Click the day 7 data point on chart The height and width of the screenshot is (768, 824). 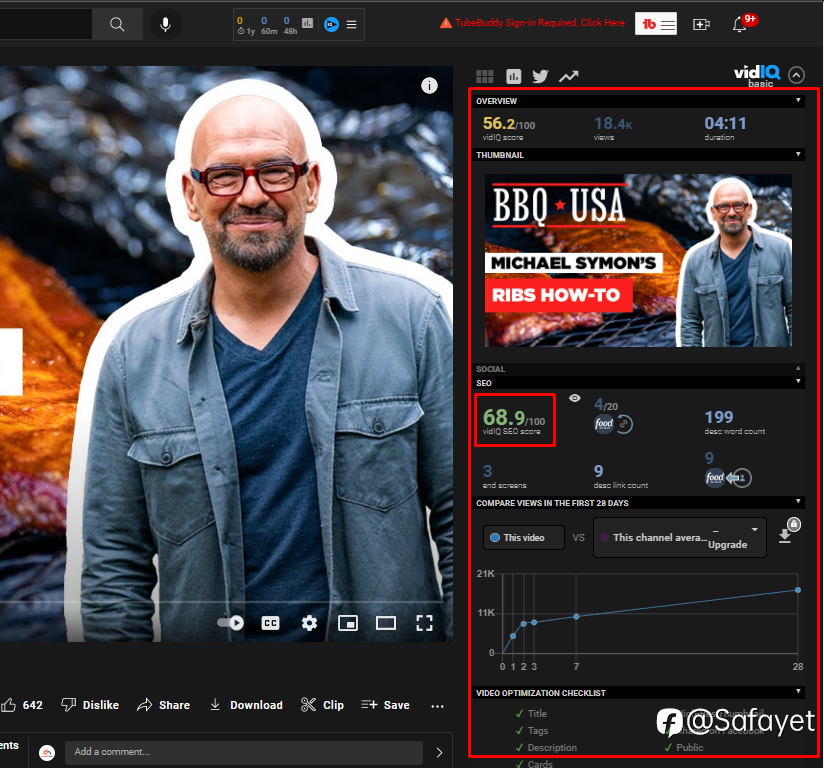click(x=576, y=617)
